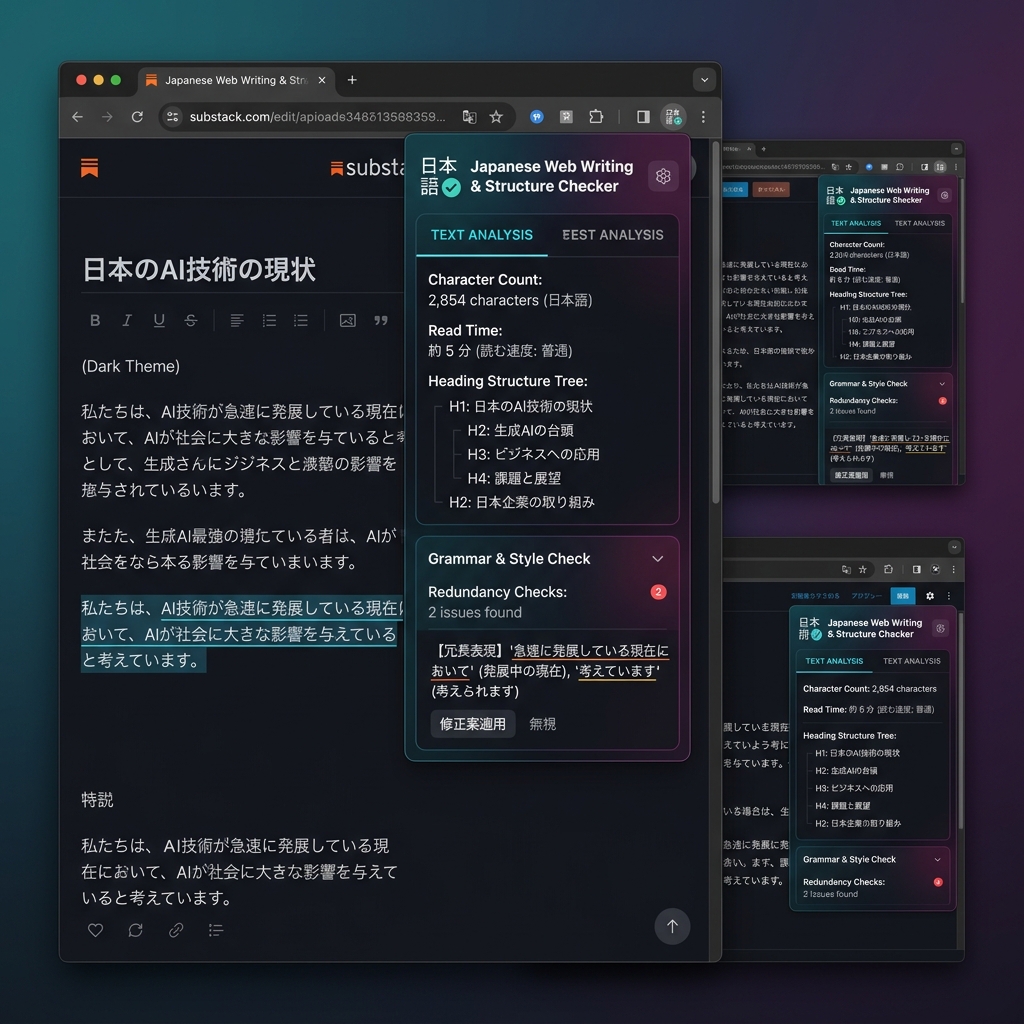This screenshot has height=1024, width=1024.
Task: Click the browser forward arrow
Action: tap(107, 117)
